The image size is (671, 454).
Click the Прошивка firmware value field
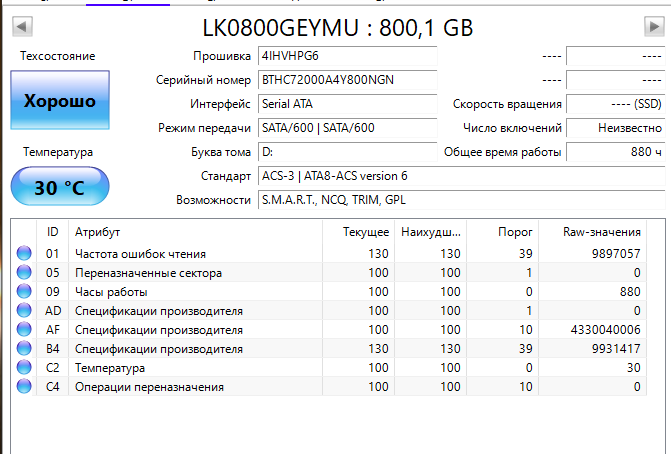332,55
